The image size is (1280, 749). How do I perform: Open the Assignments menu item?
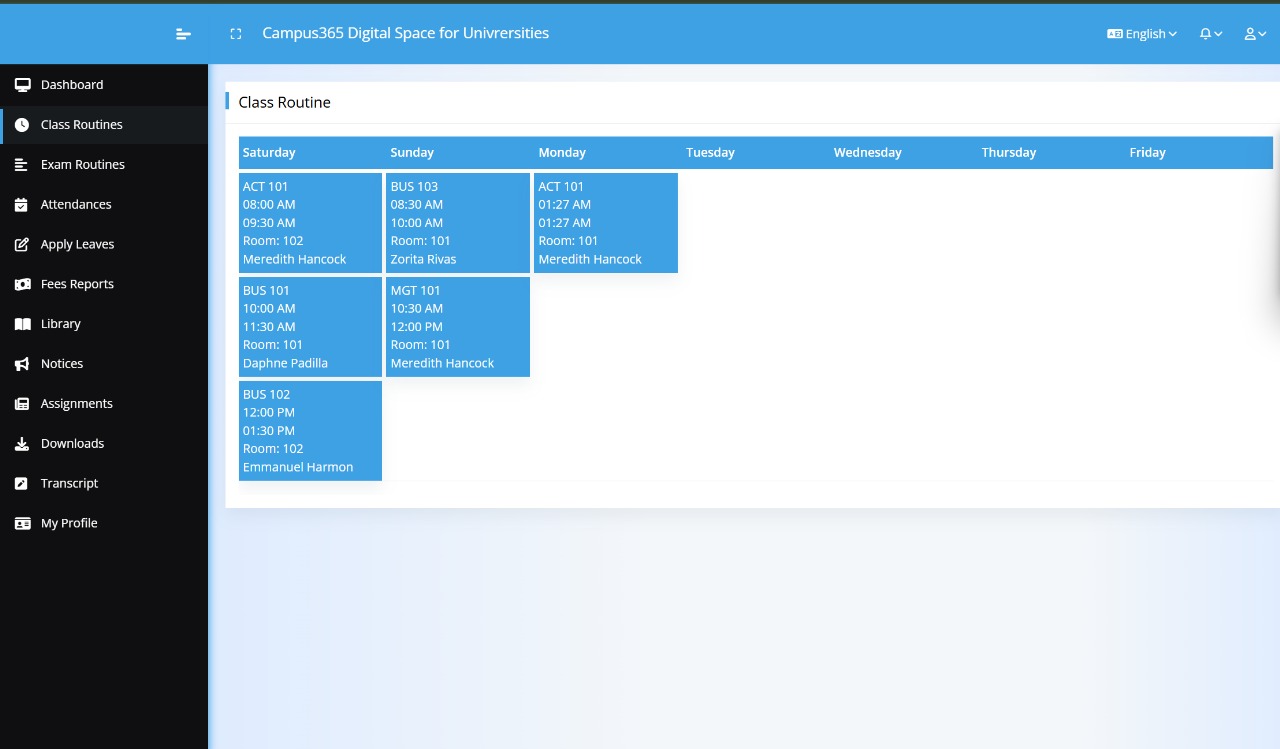[77, 404]
